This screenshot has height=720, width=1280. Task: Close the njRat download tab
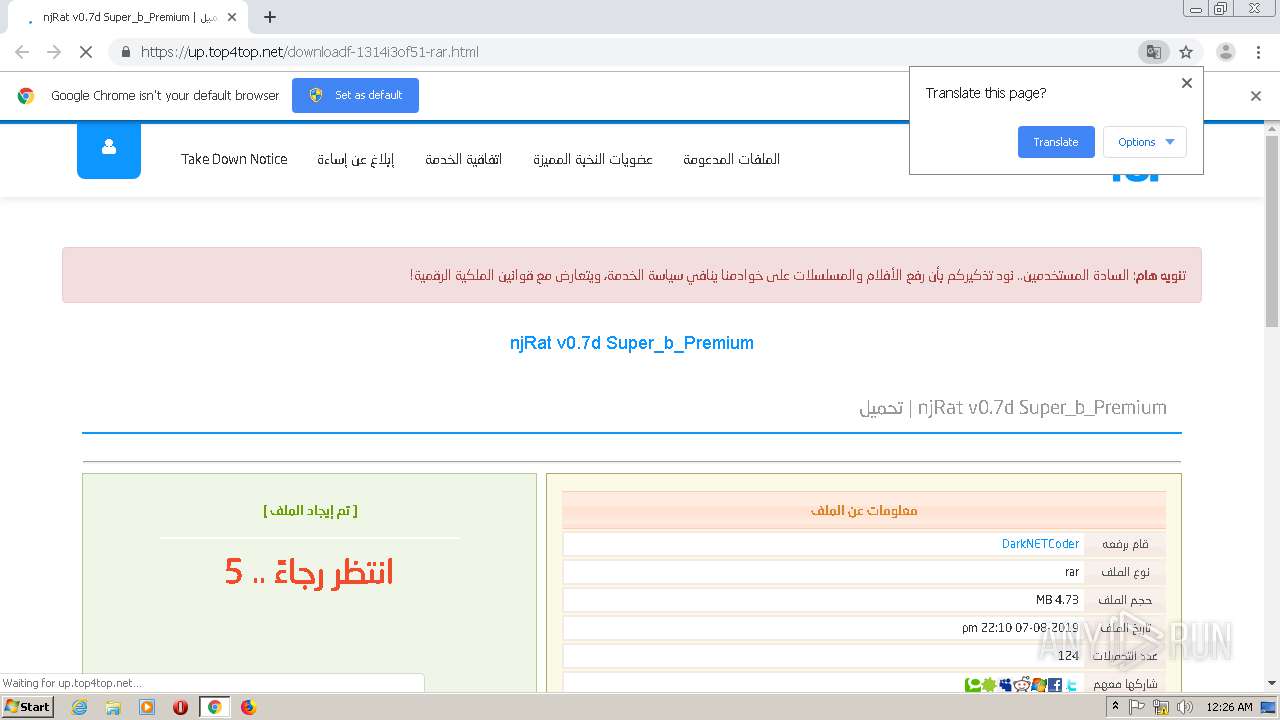point(232,17)
